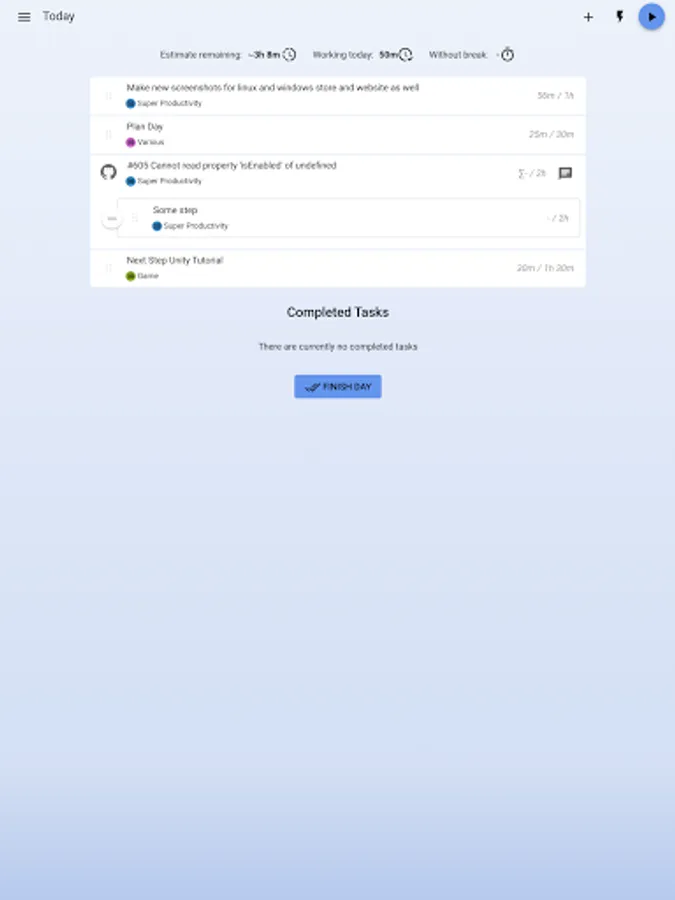
Task: Add a new task with plus icon
Action: click(x=588, y=17)
